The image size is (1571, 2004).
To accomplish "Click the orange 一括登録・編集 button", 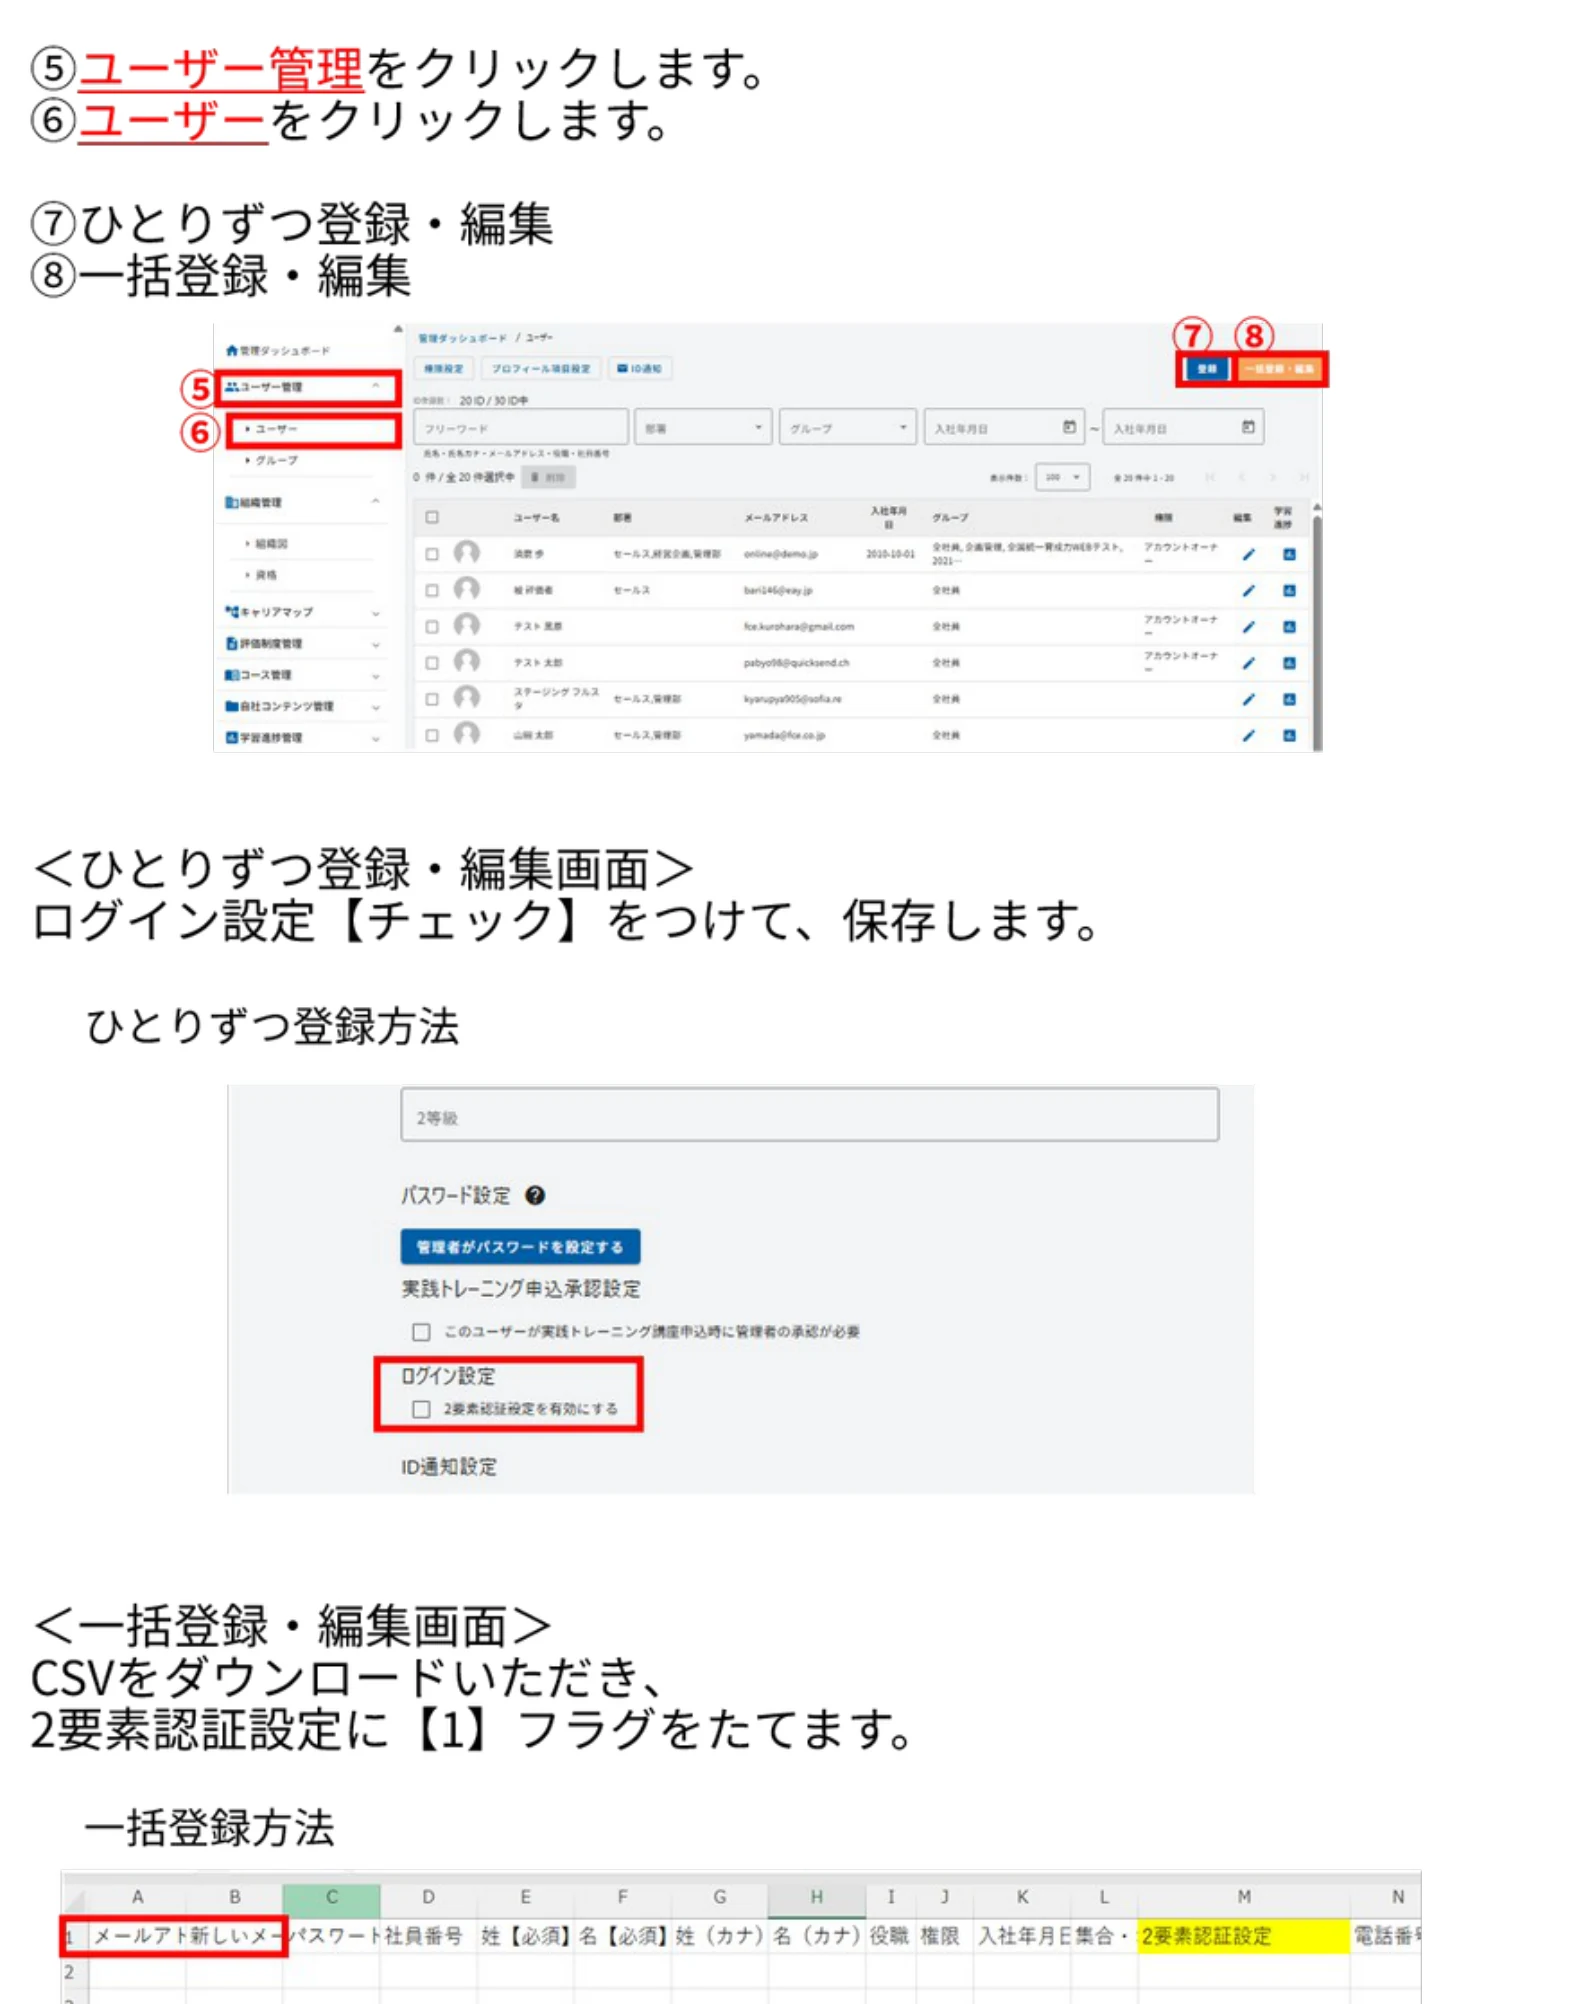I will pyautogui.click(x=1280, y=369).
